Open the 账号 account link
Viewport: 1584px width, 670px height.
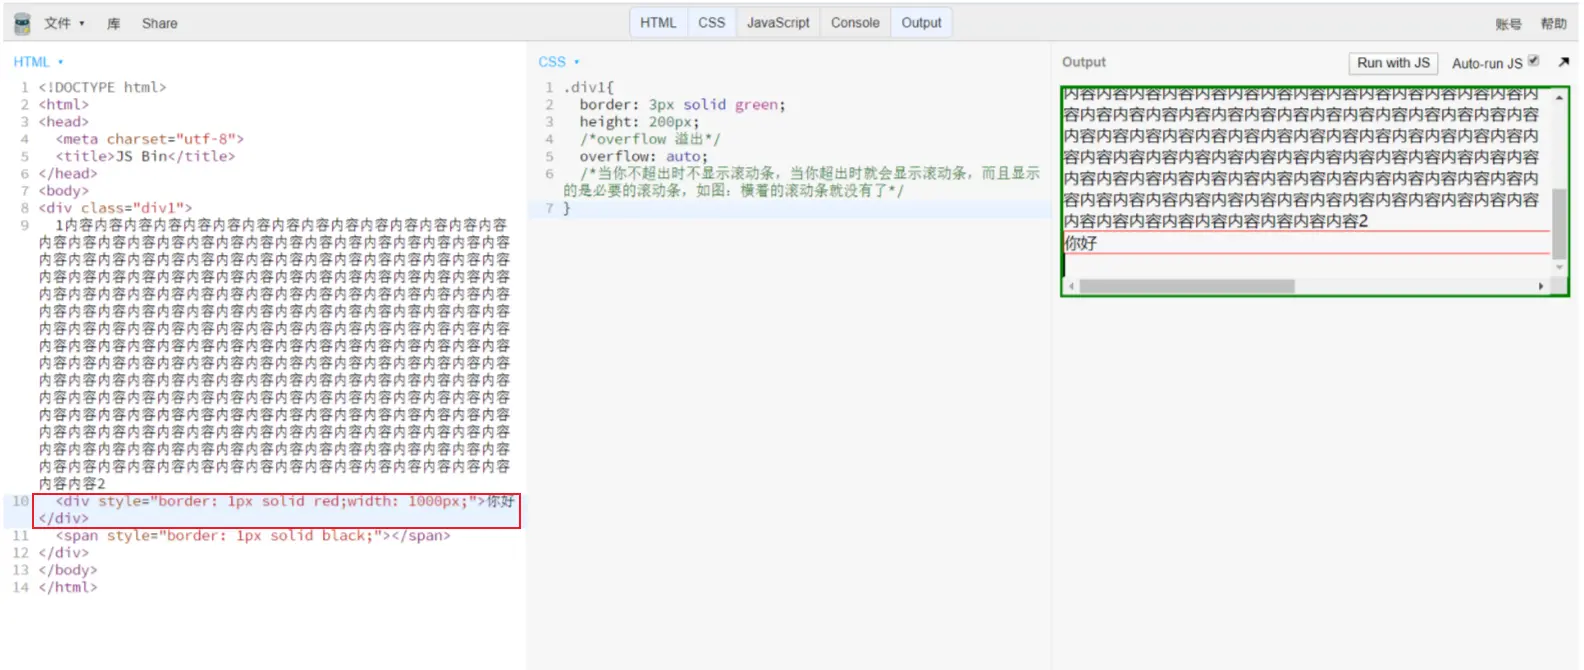1508,24
